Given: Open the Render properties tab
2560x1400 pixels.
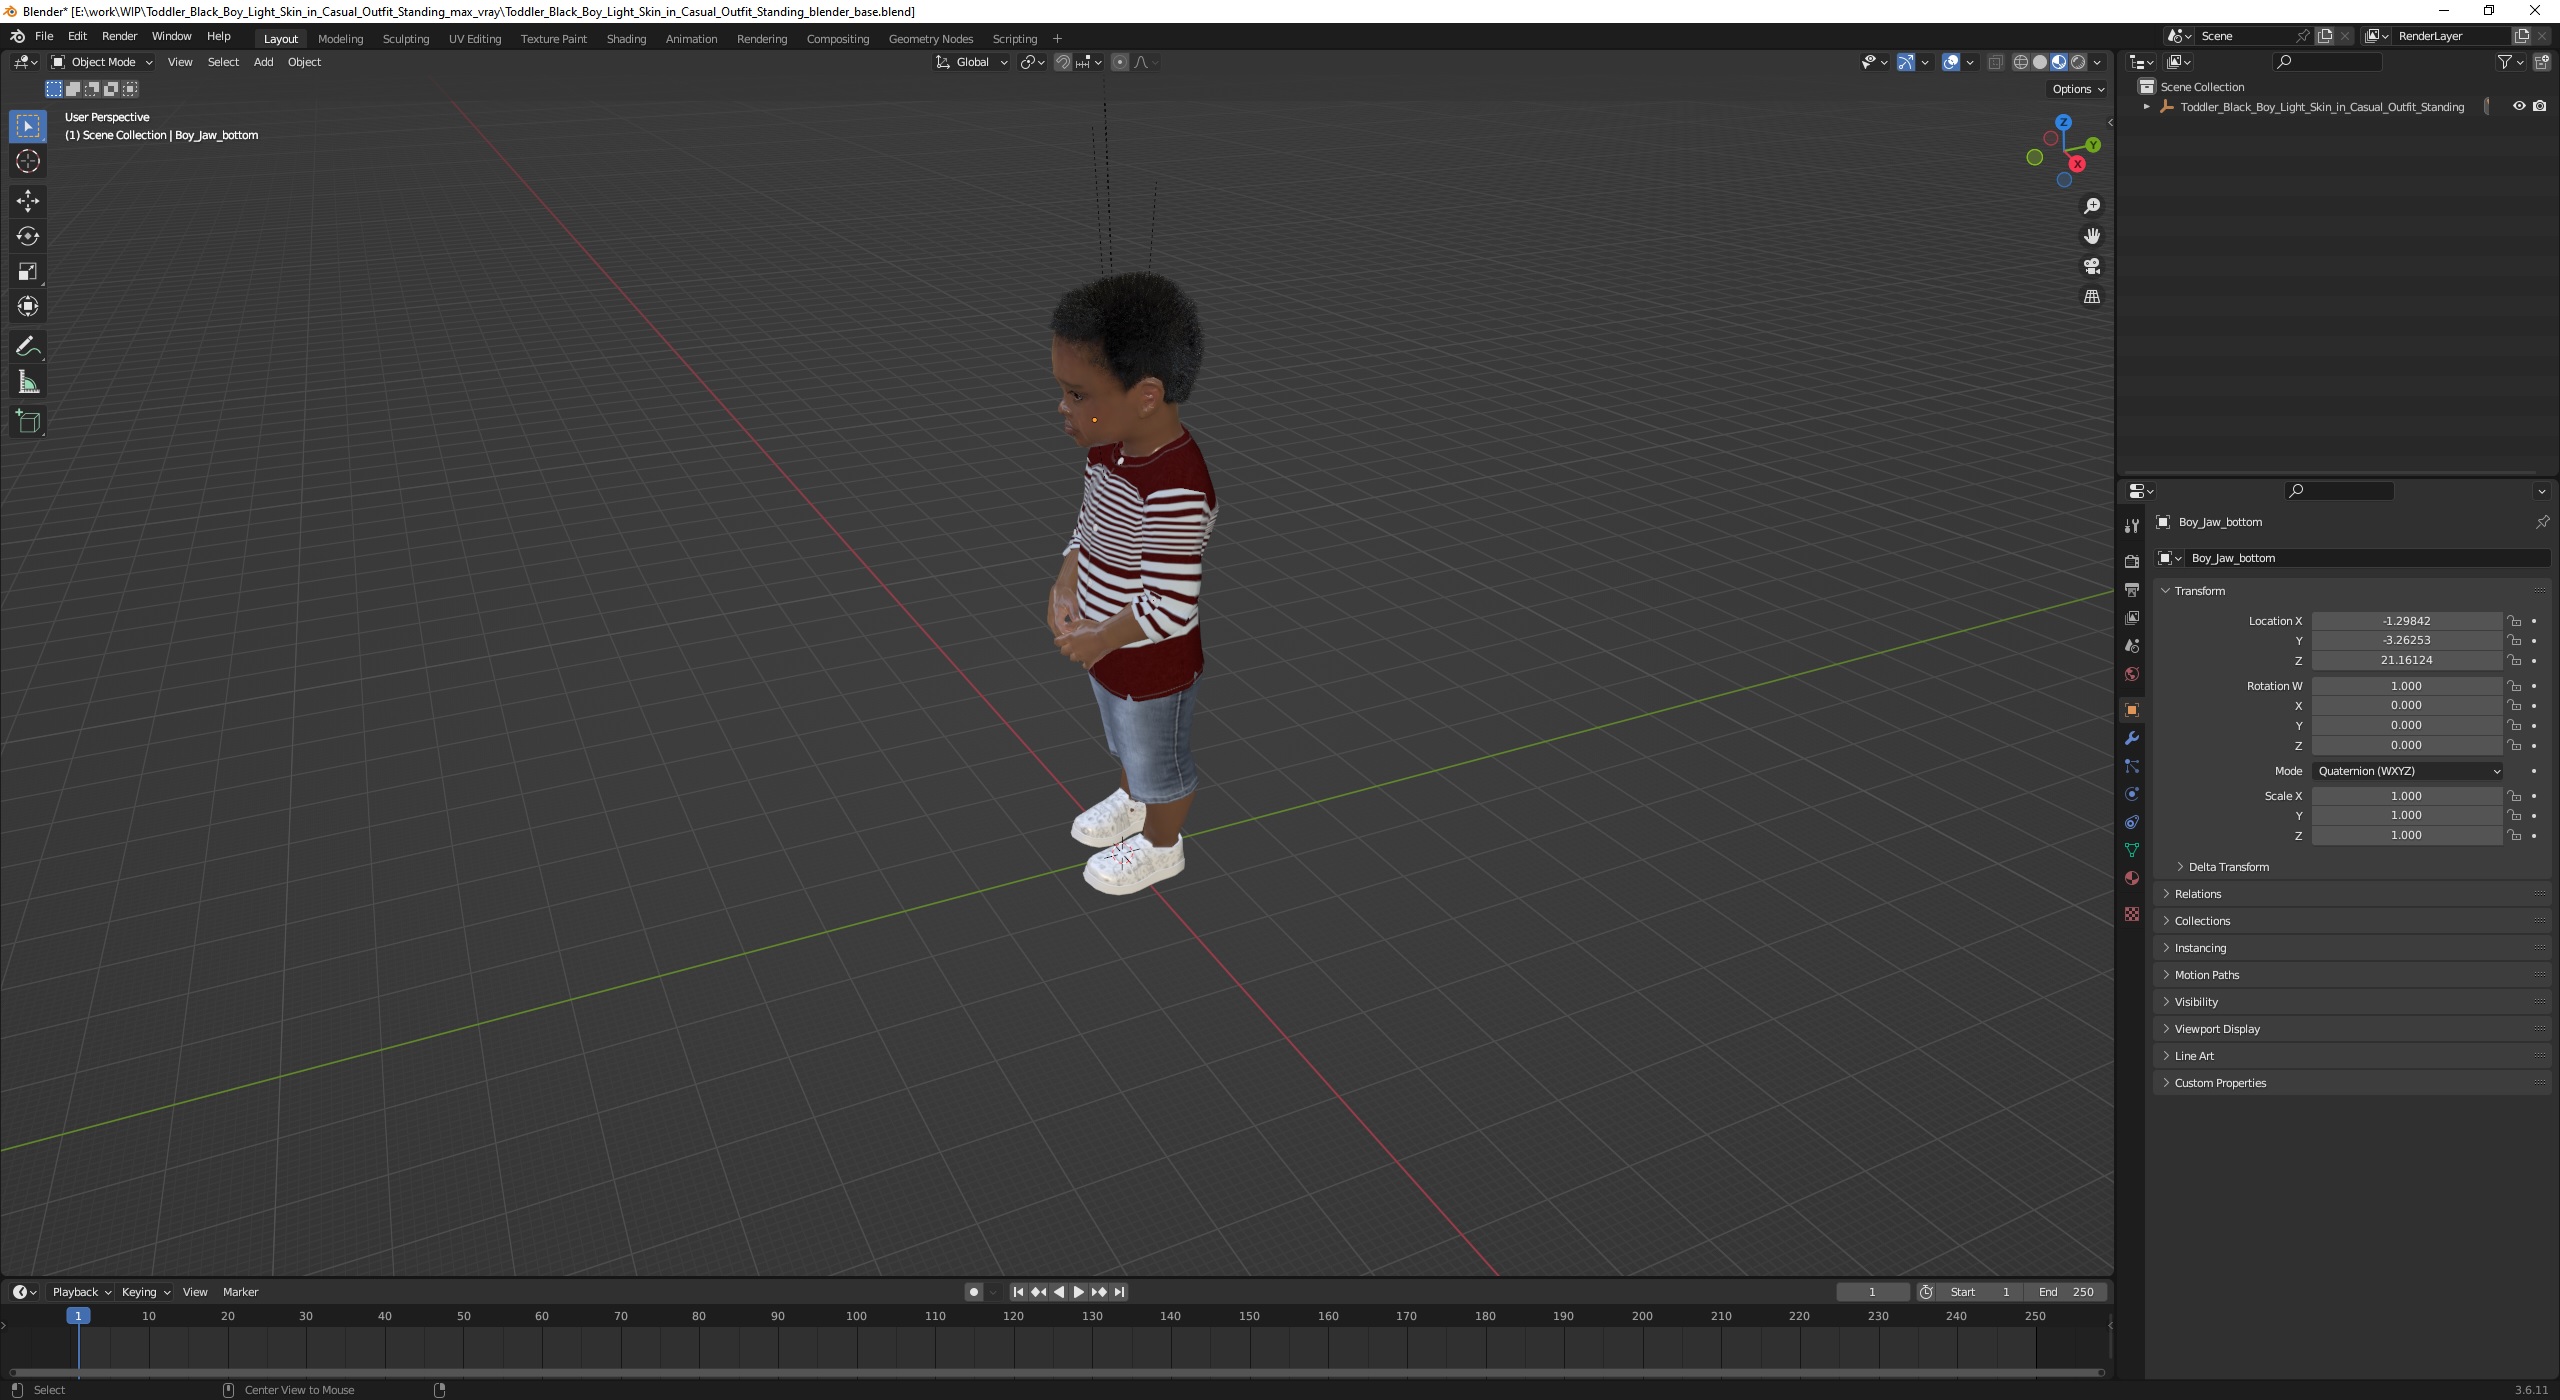Looking at the screenshot, I should point(2132,561).
